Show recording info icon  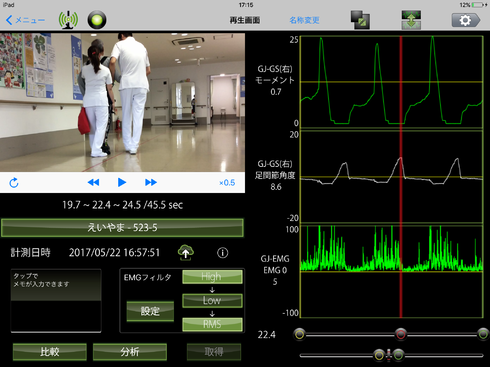tap(223, 253)
